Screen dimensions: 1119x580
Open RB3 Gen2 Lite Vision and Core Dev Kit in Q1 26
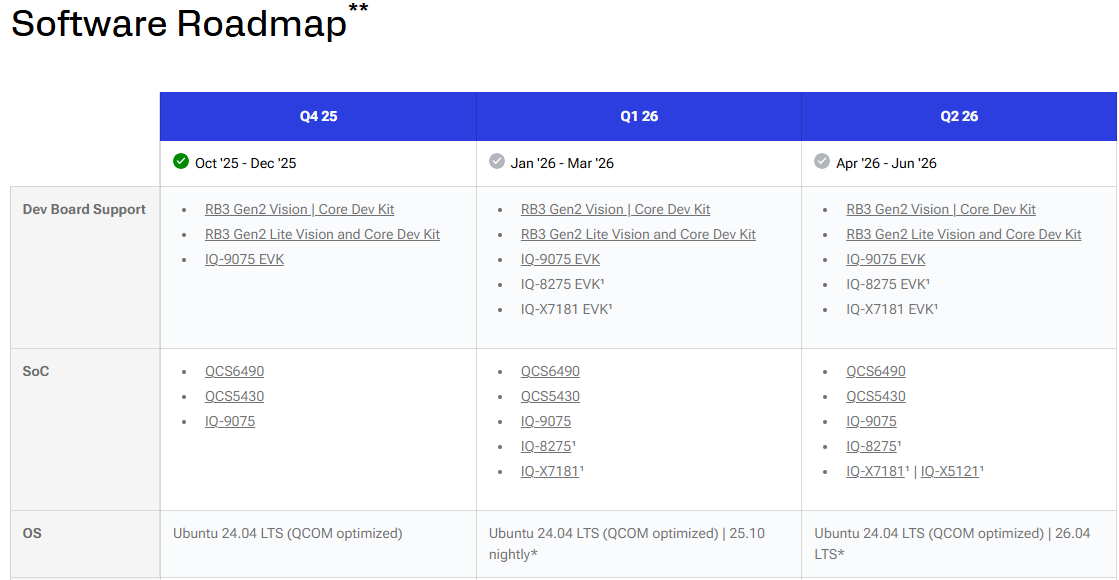638,234
